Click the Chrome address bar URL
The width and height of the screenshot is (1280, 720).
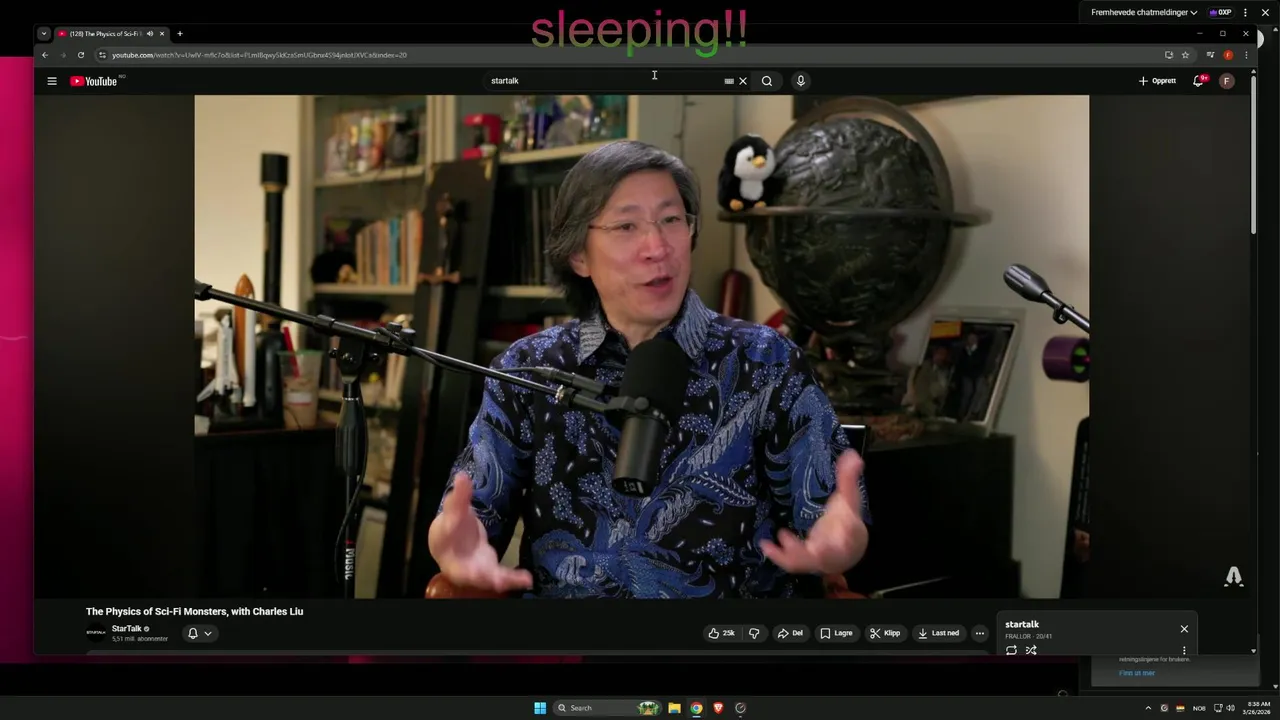pos(260,55)
